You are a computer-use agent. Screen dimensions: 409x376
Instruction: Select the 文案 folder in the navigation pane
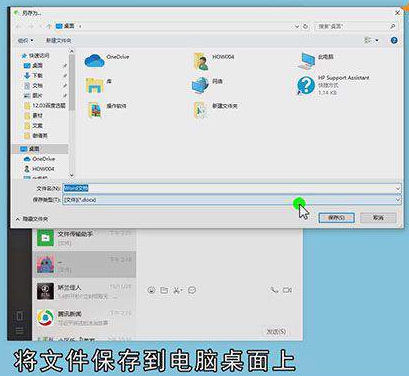click(33, 126)
